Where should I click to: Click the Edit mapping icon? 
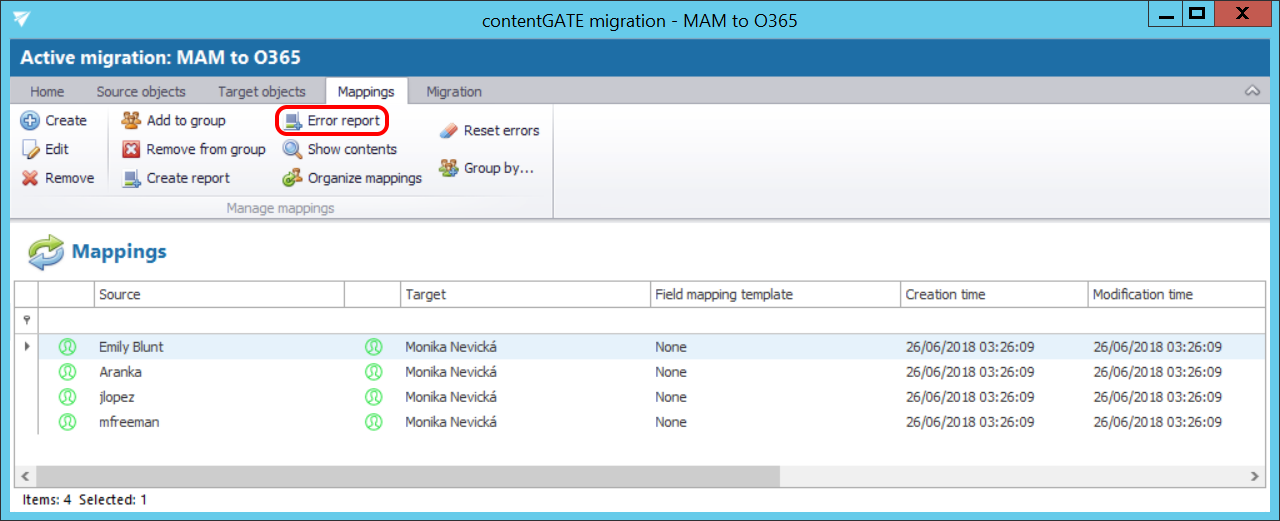[30, 150]
